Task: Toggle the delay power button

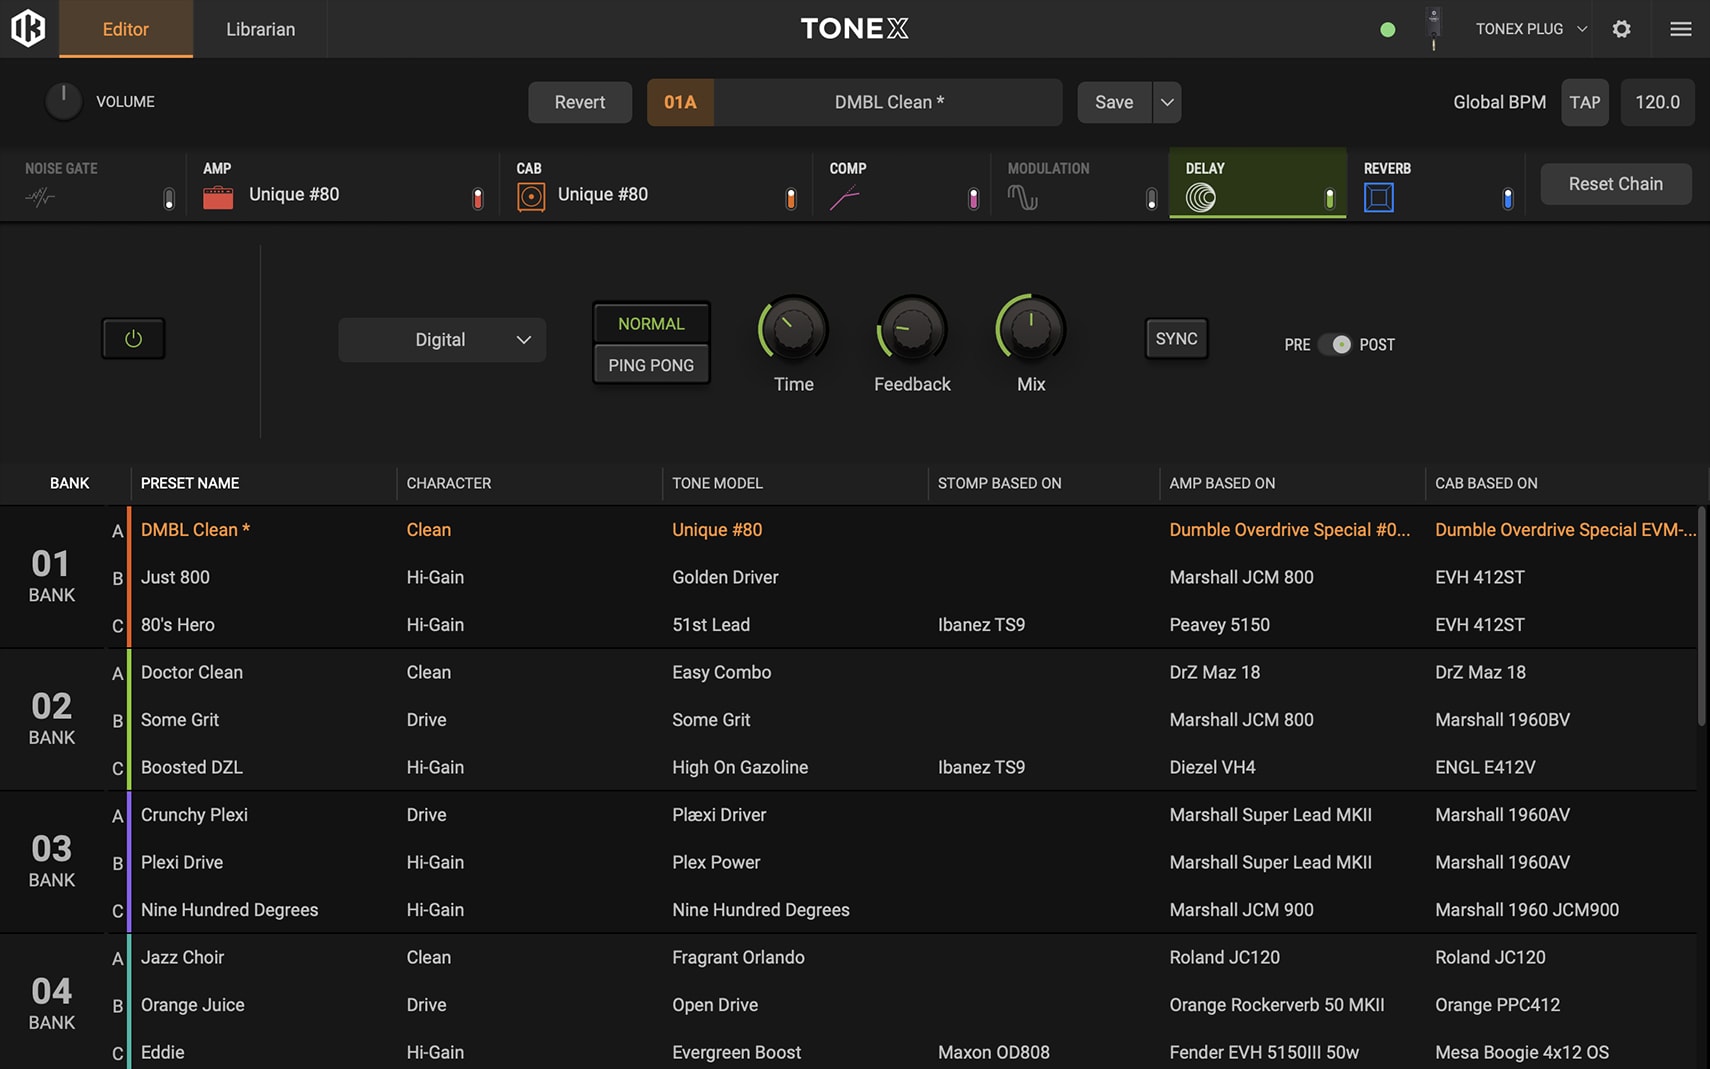Action: coord(133,339)
